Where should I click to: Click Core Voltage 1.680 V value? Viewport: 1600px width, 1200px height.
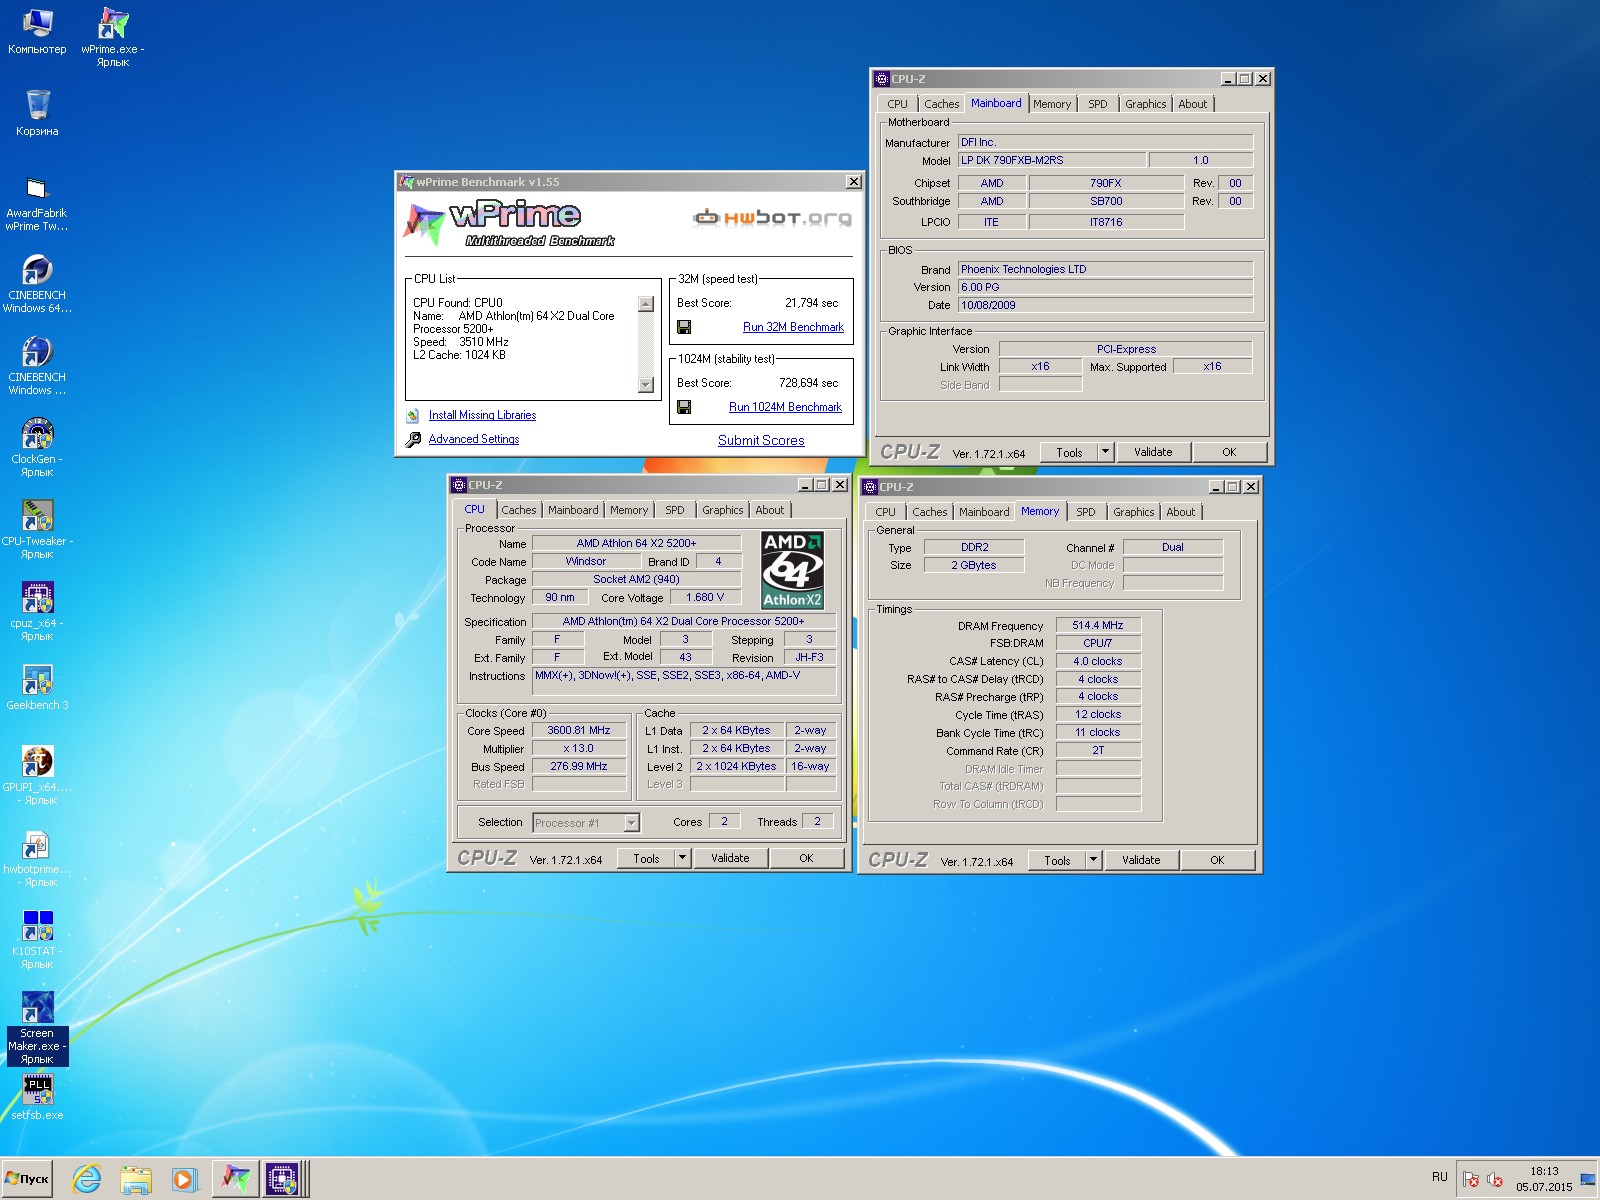[x=705, y=598]
